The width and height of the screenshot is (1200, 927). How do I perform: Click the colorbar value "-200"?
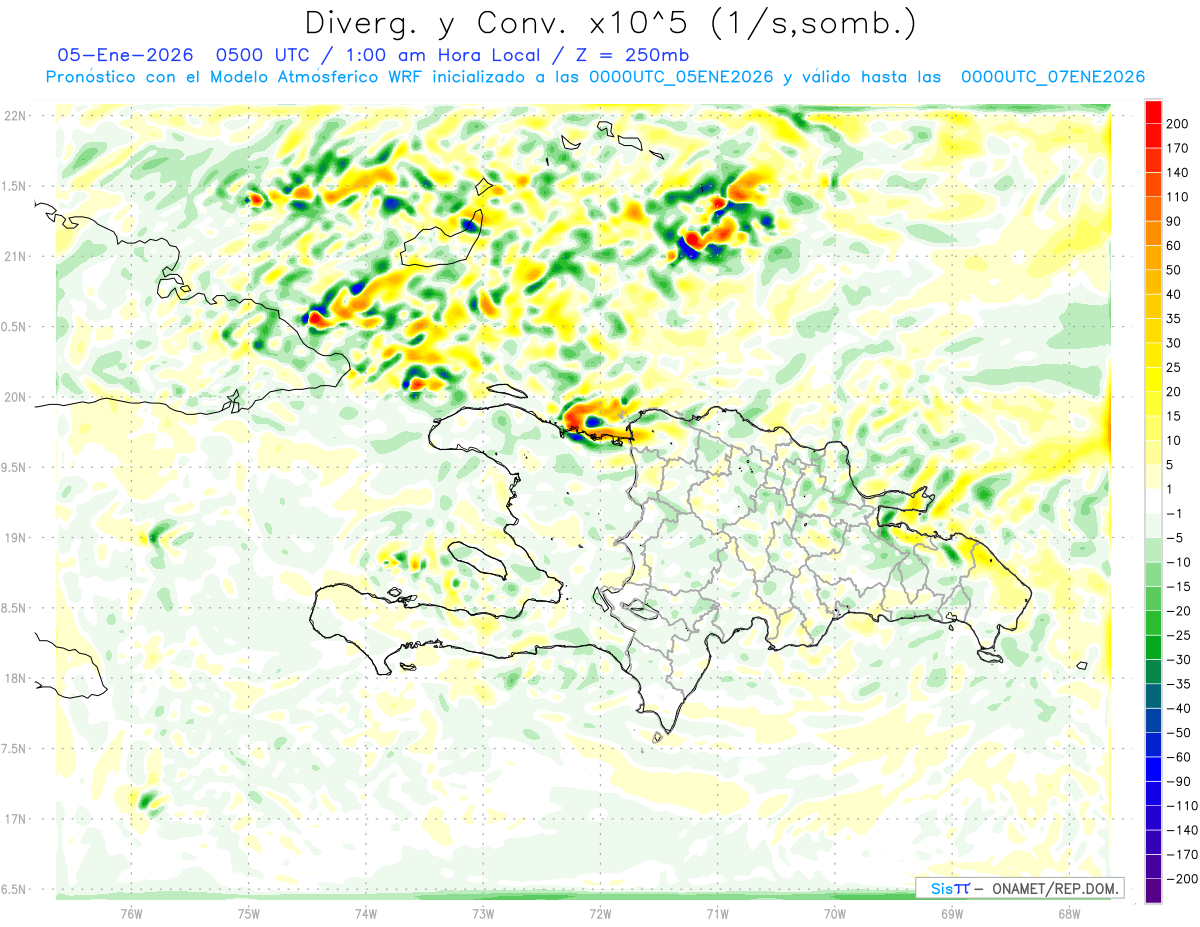coord(1182,879)
